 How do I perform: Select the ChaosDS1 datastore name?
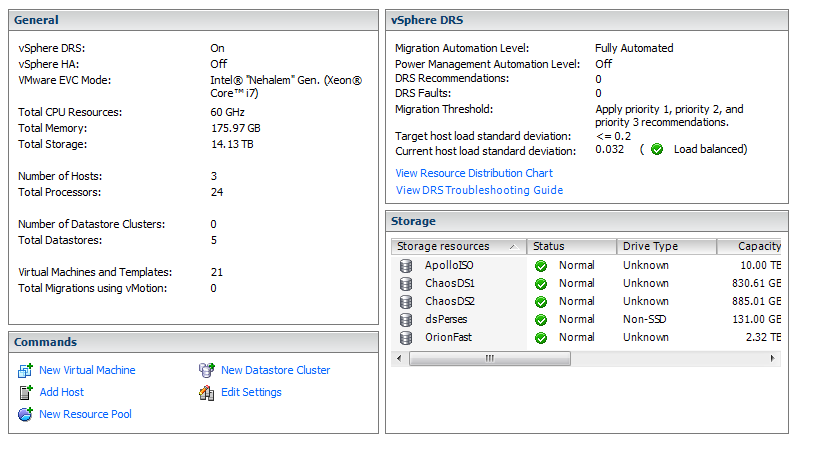(x=450, y=283)
